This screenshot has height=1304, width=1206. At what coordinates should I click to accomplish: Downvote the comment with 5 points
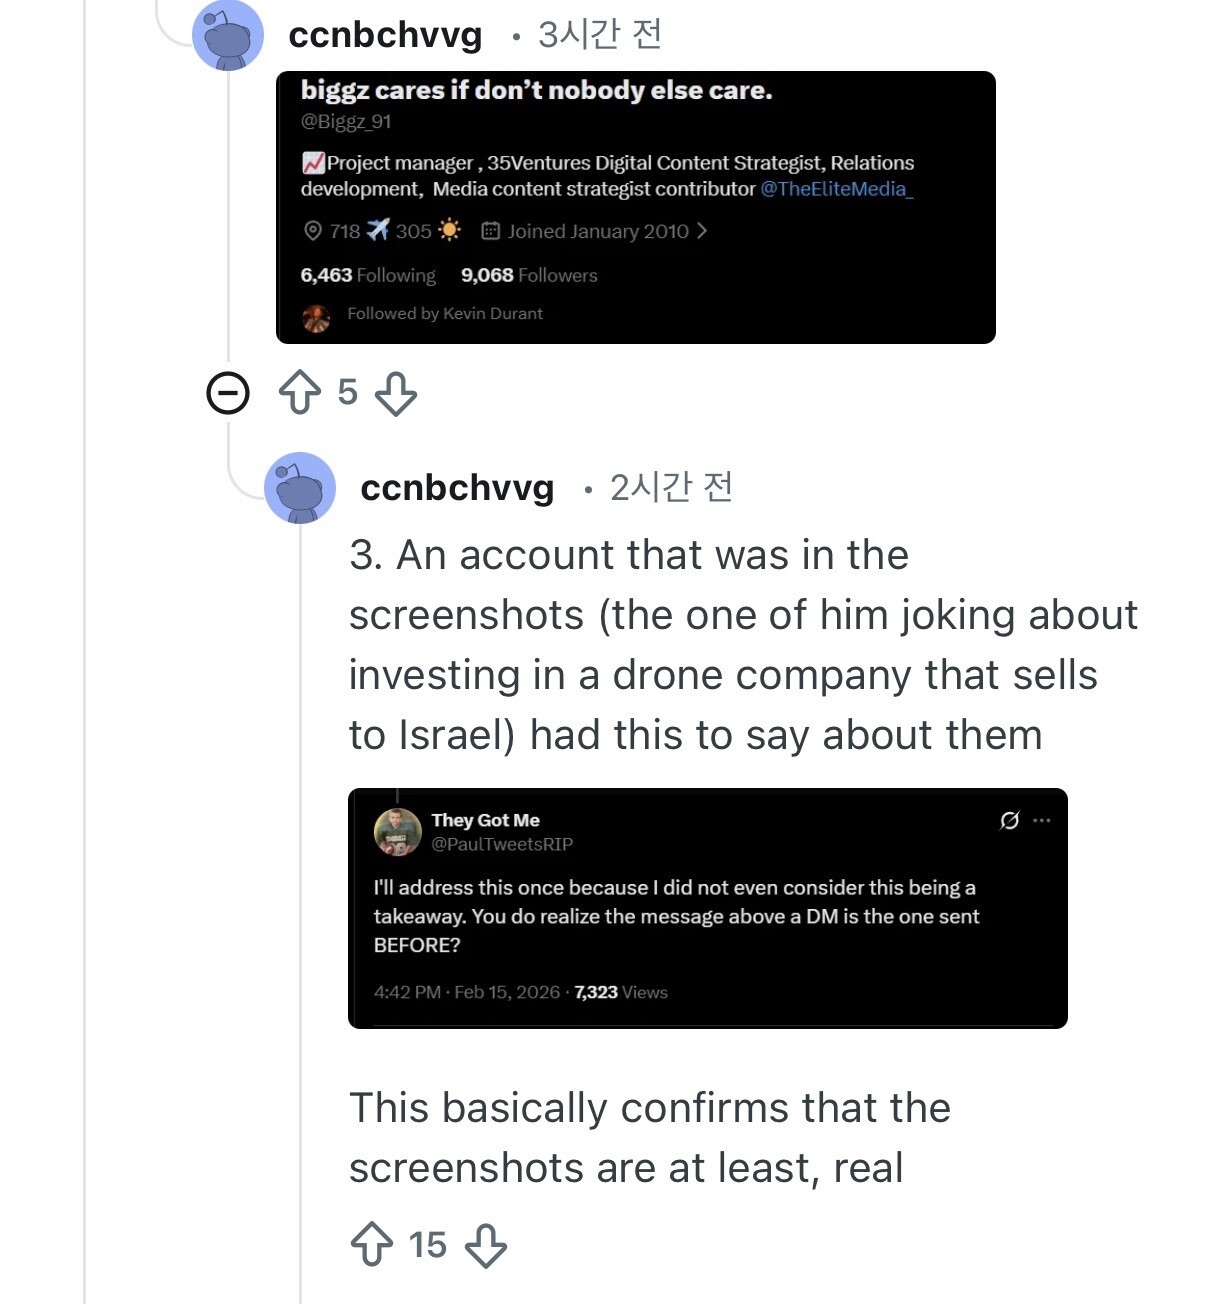click(x=396, y=393)
